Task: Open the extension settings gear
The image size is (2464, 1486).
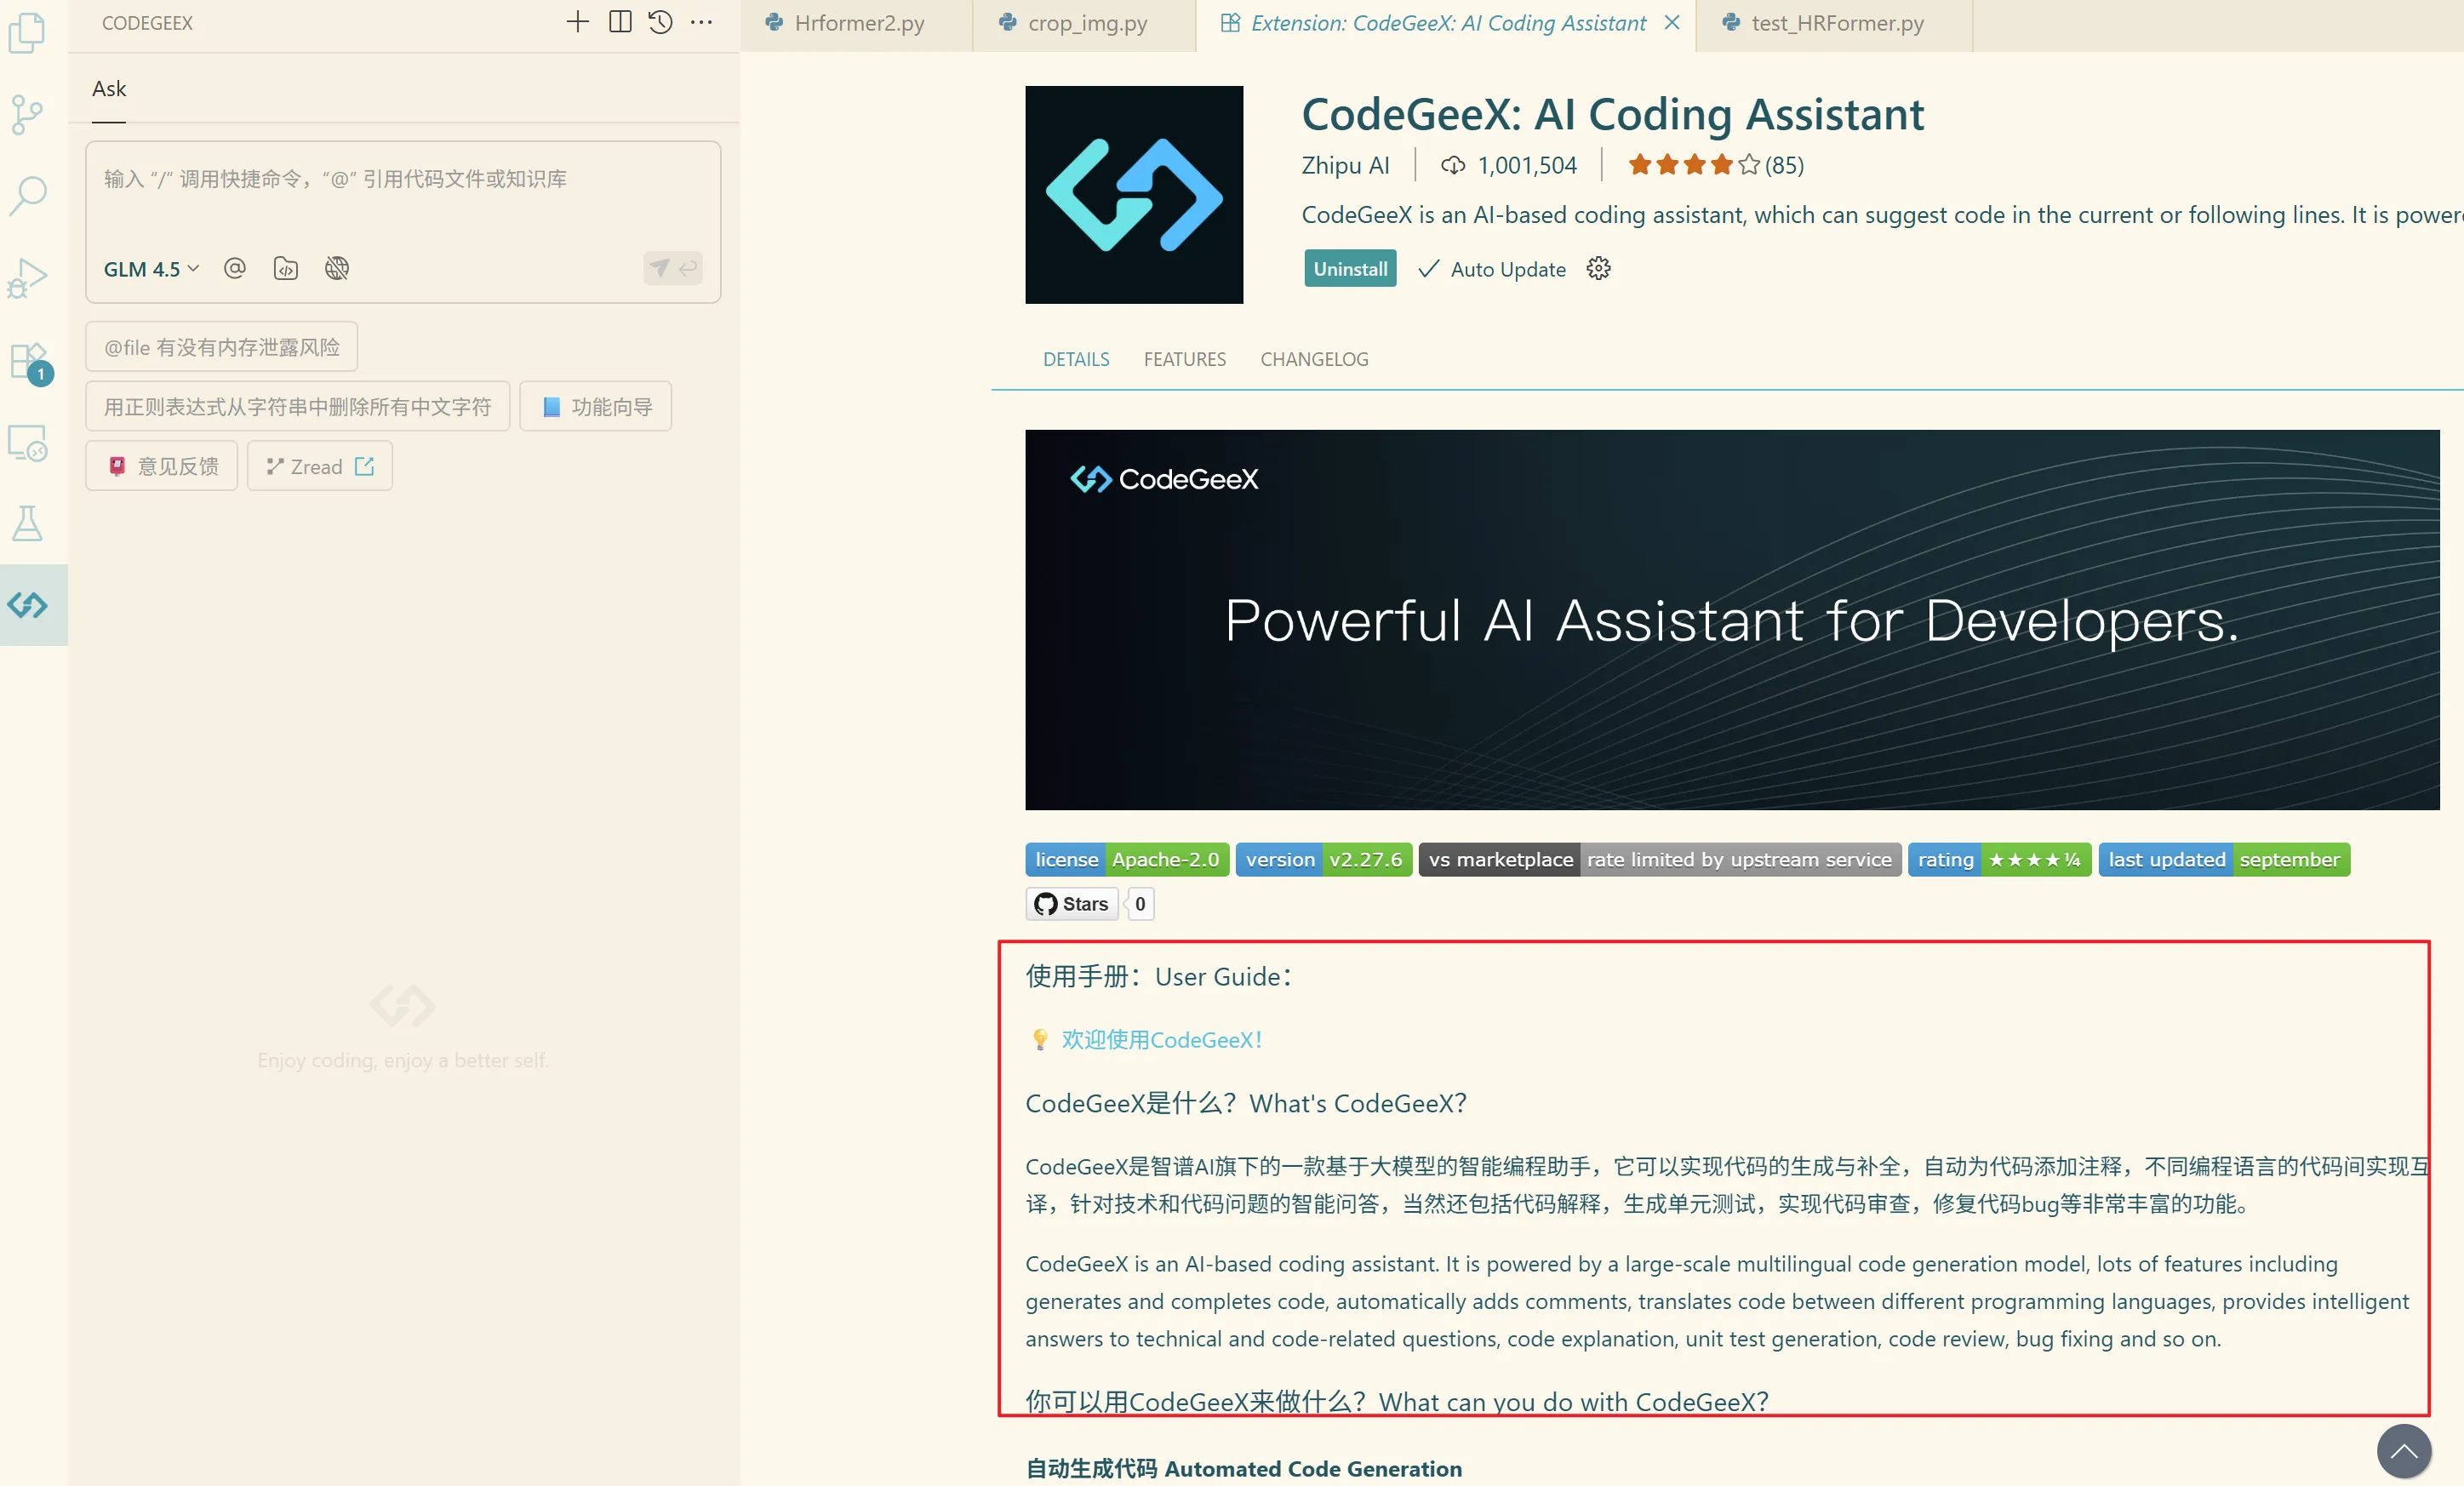Action: [1599, 269]
